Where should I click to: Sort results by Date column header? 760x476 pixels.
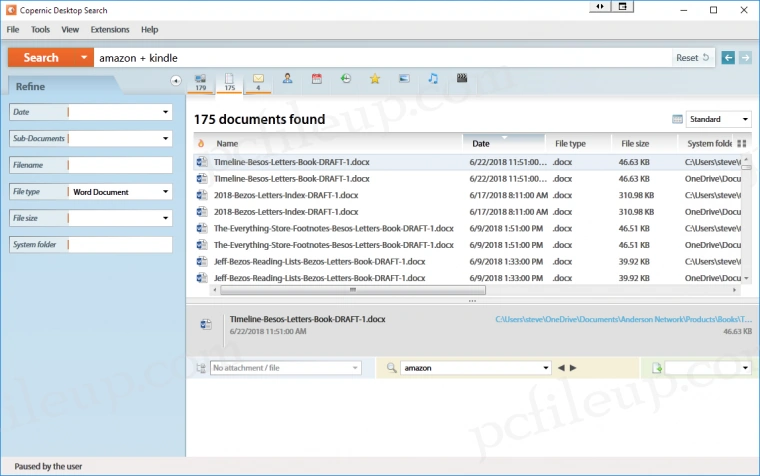pos(504,143)
